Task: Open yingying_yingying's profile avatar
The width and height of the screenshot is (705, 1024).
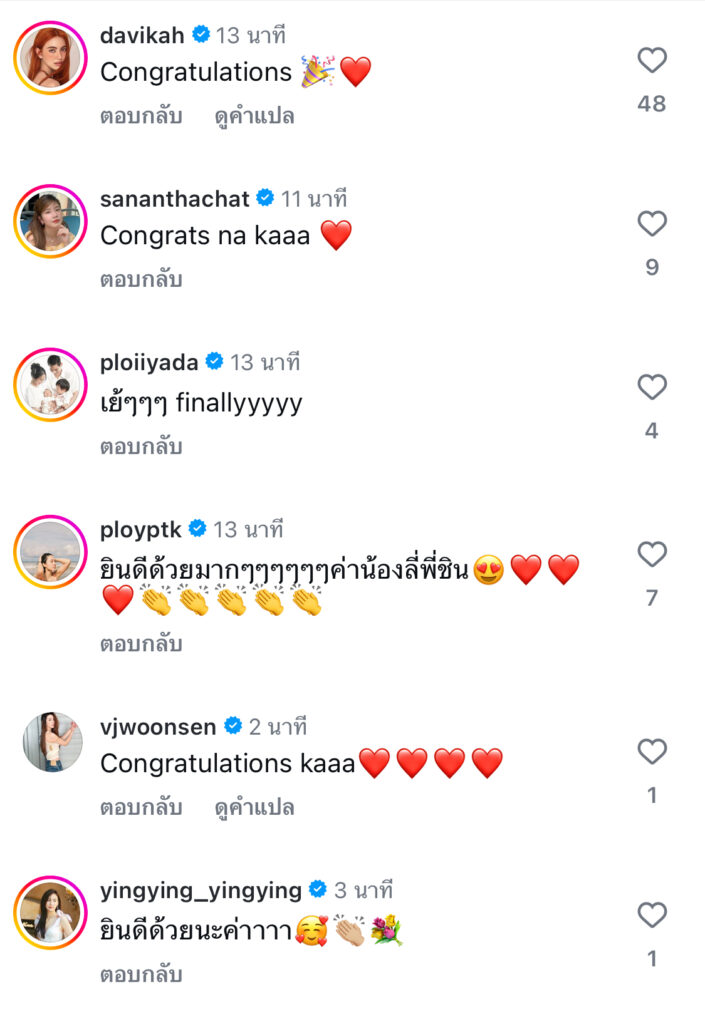Action: point(52,913)
